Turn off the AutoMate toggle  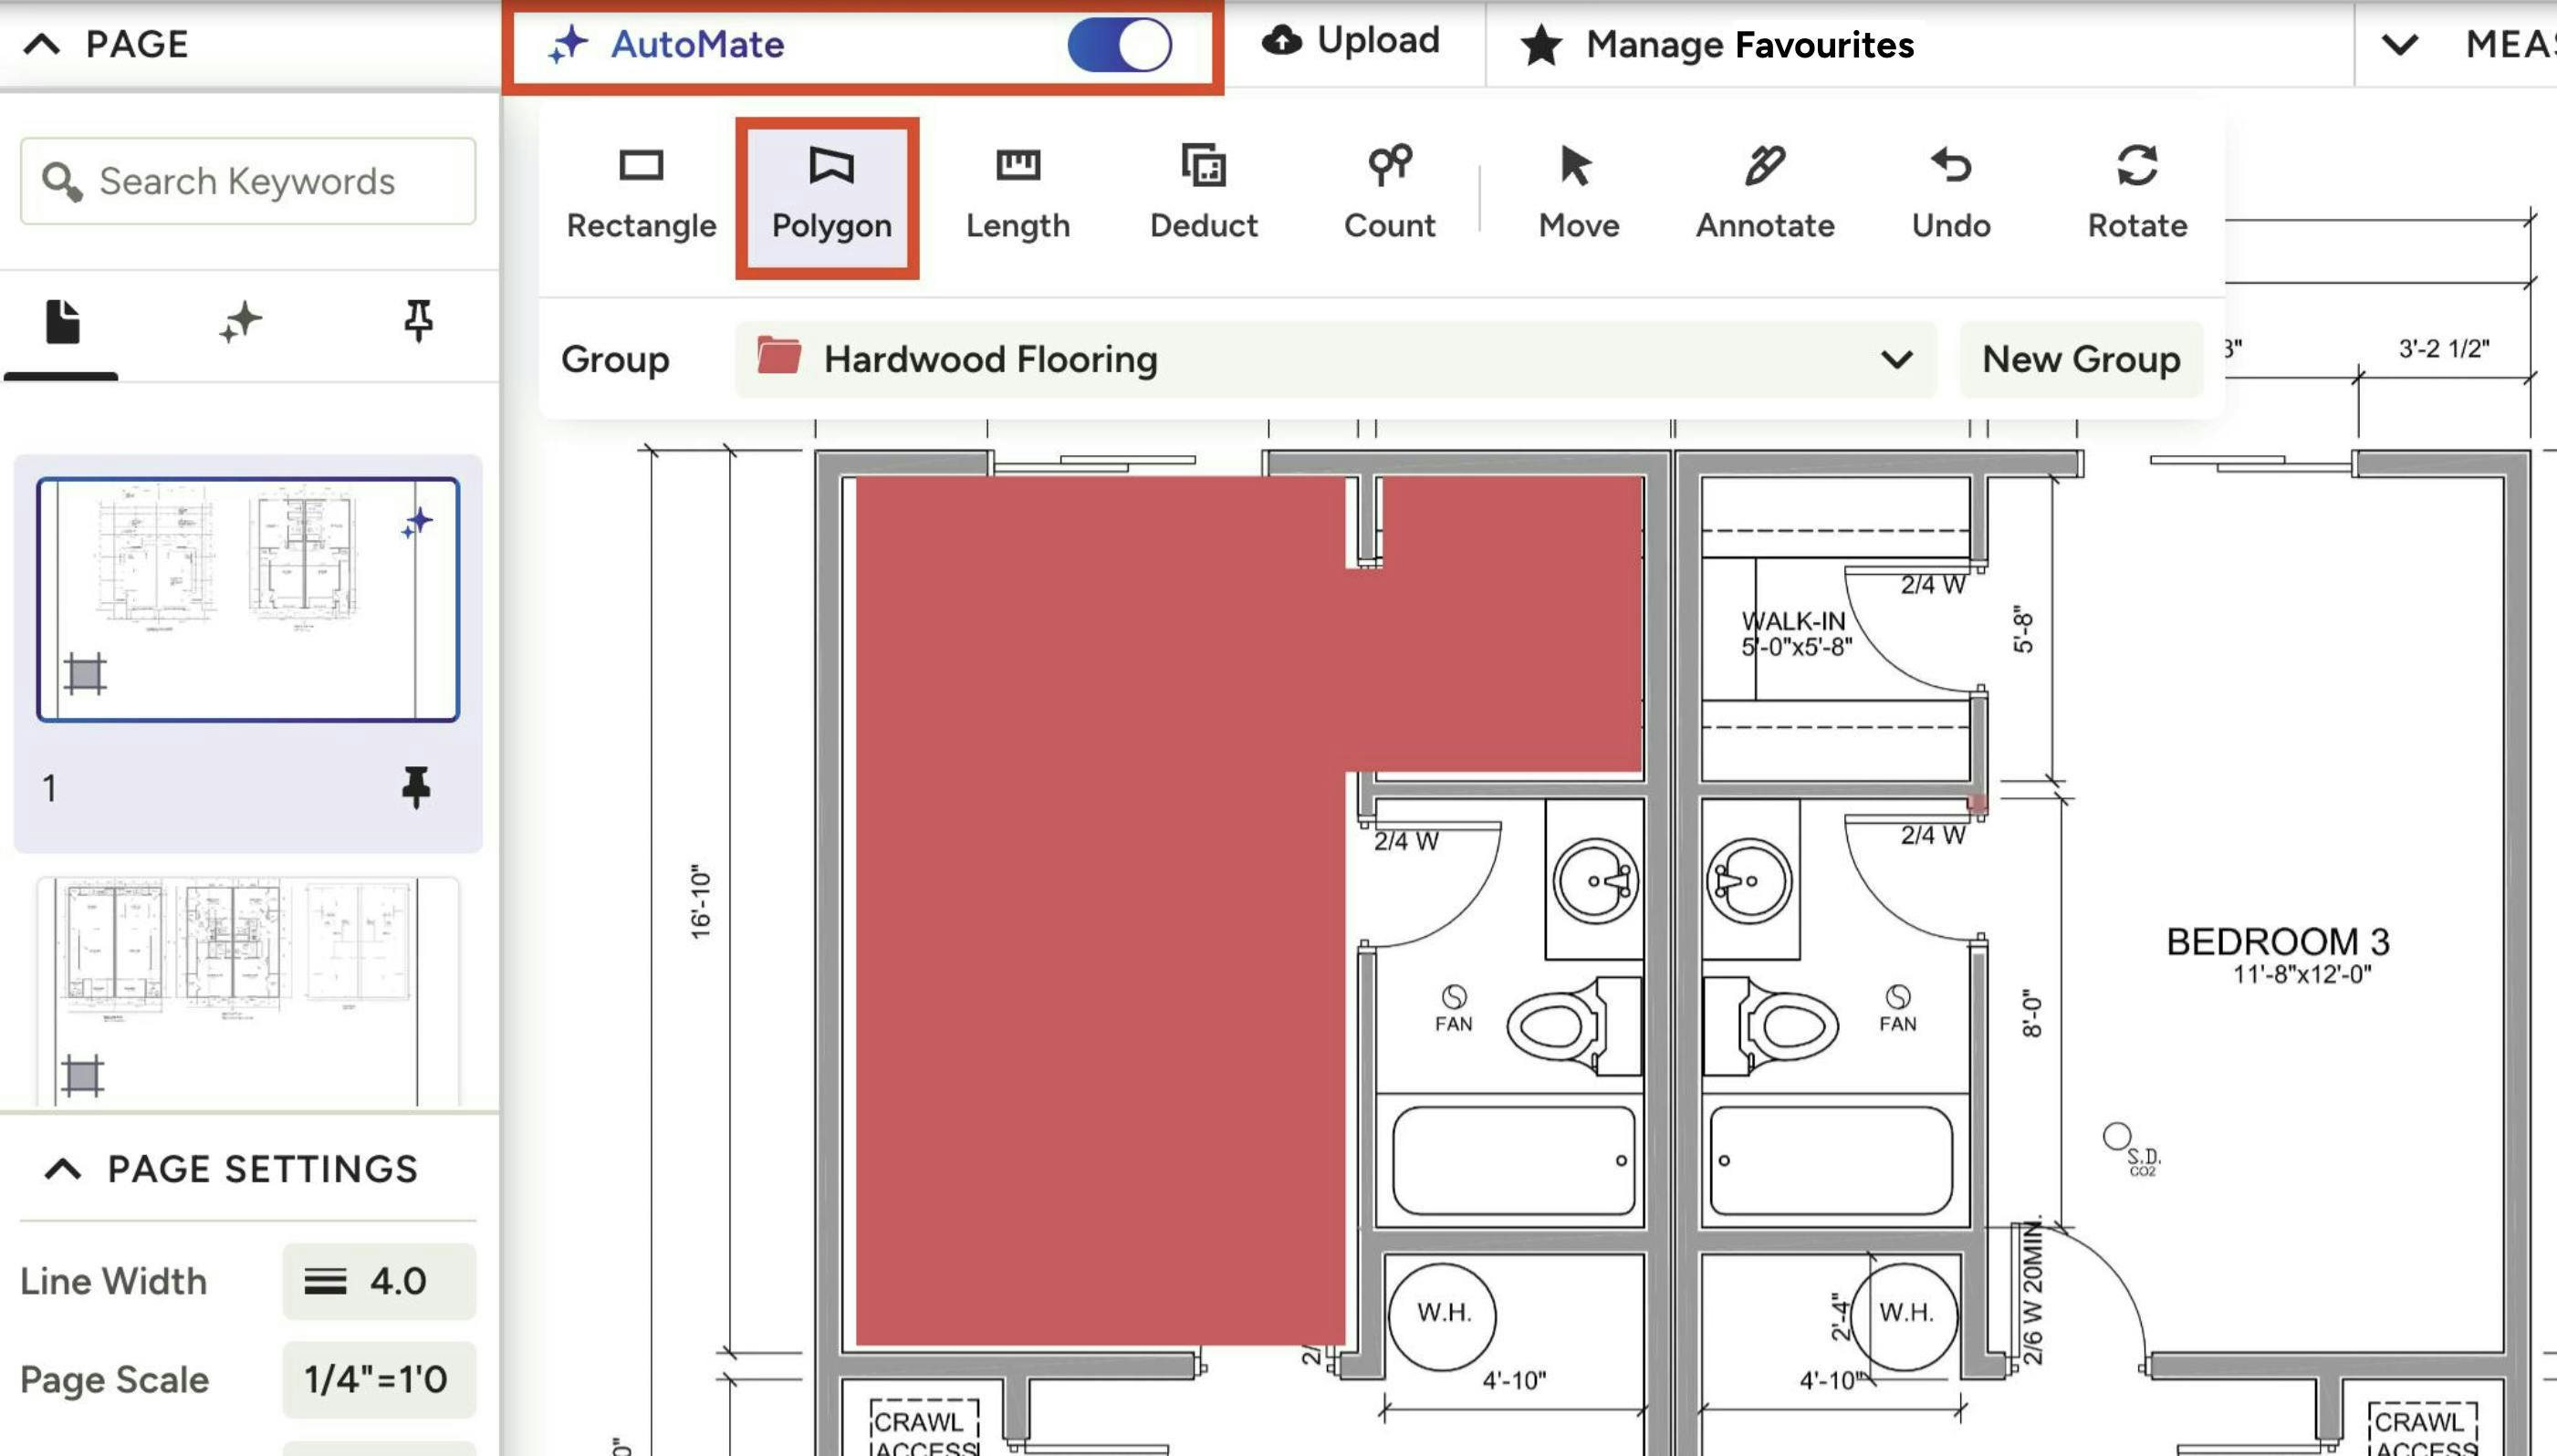click(x=1119, y=45)
